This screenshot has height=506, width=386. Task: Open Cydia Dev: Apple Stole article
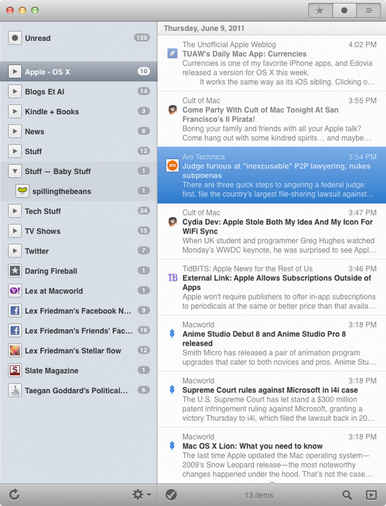(272, 231)
